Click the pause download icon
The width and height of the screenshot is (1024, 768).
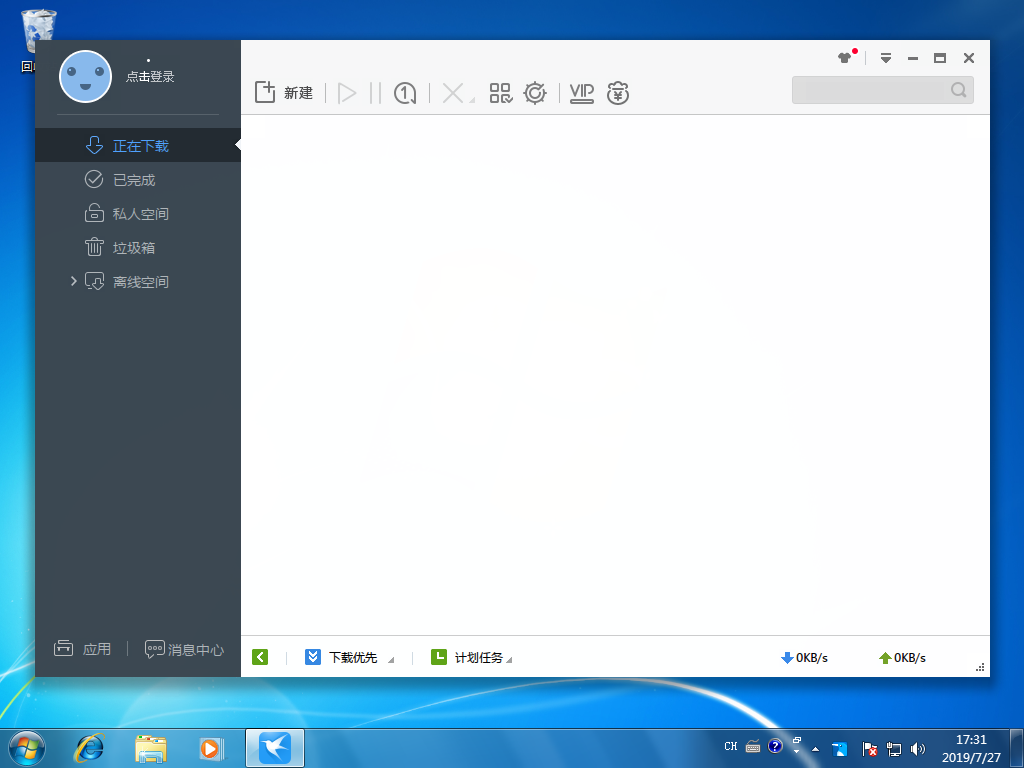click(x=375, y=93)
